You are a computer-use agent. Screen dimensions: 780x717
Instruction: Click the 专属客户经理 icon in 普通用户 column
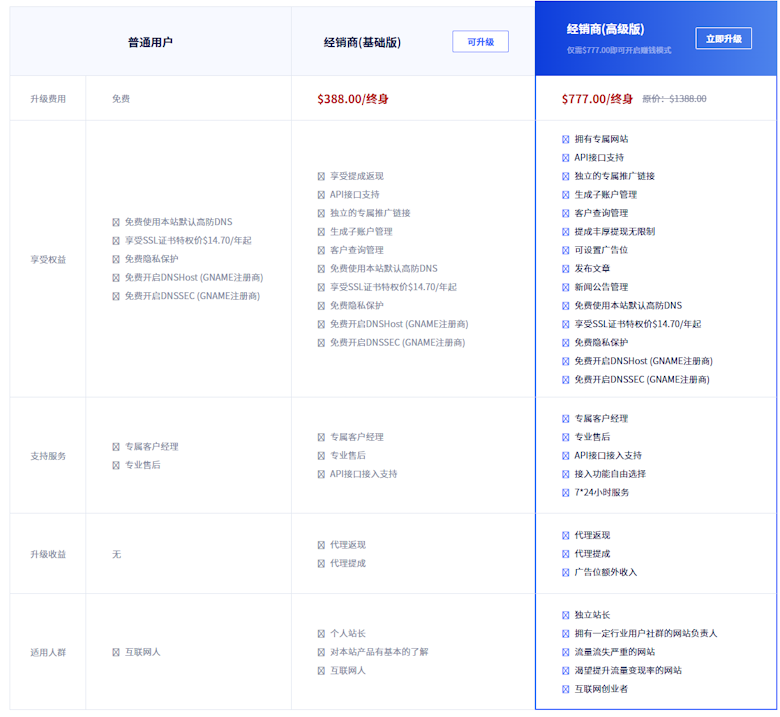115,447
